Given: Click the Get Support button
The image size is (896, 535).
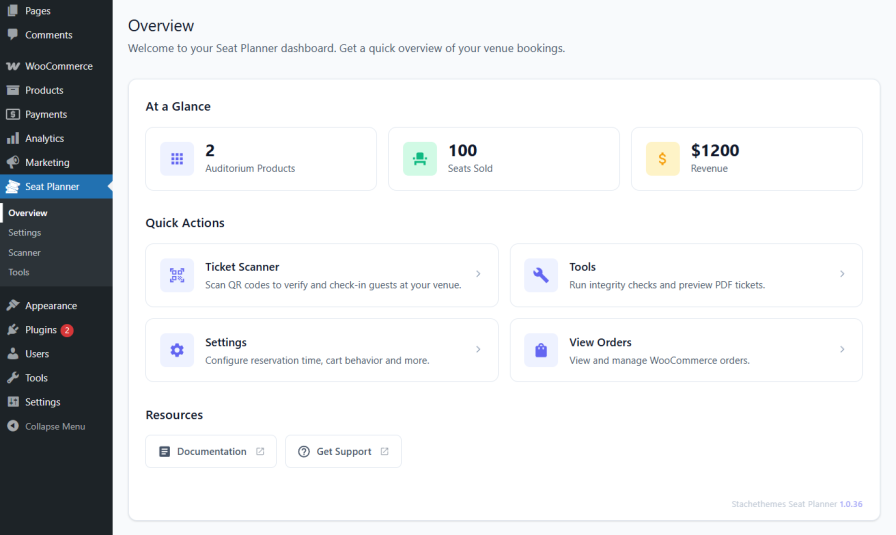Looking at the screenshot, I should [x=343, y=451].
